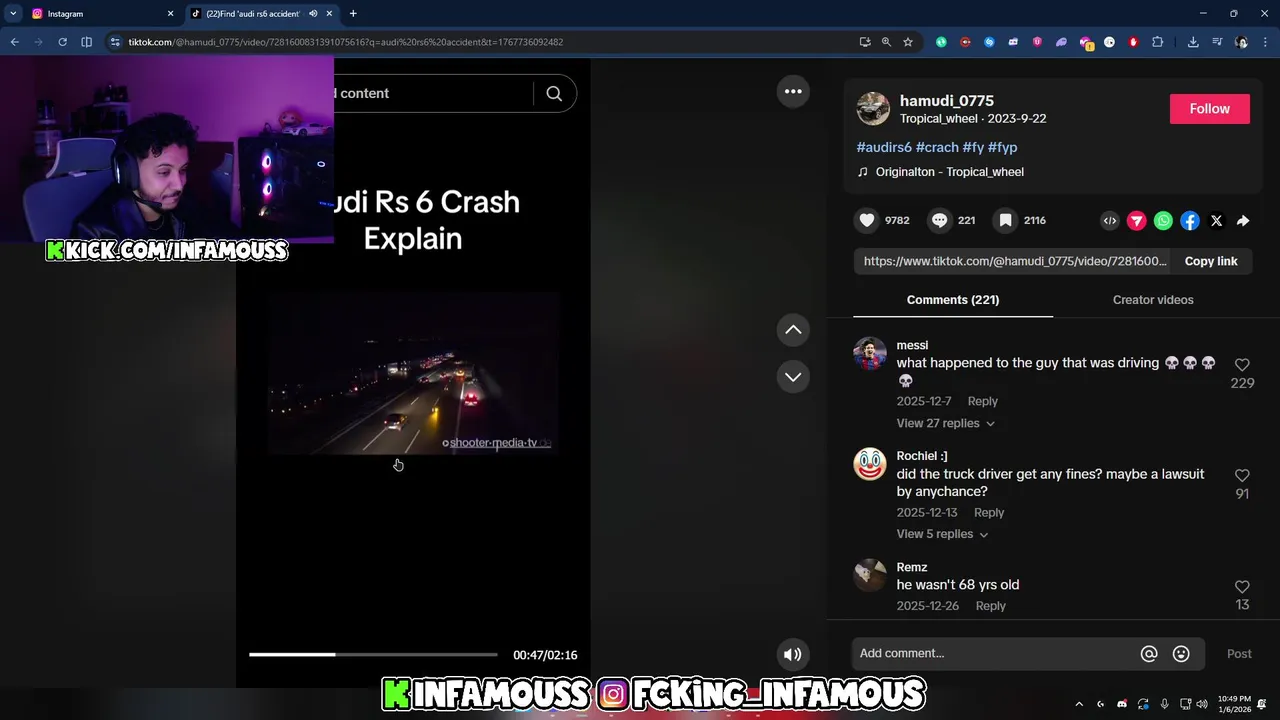
Task: Click the search magnifier icon above the video
Action: click(x=554, y=93)
